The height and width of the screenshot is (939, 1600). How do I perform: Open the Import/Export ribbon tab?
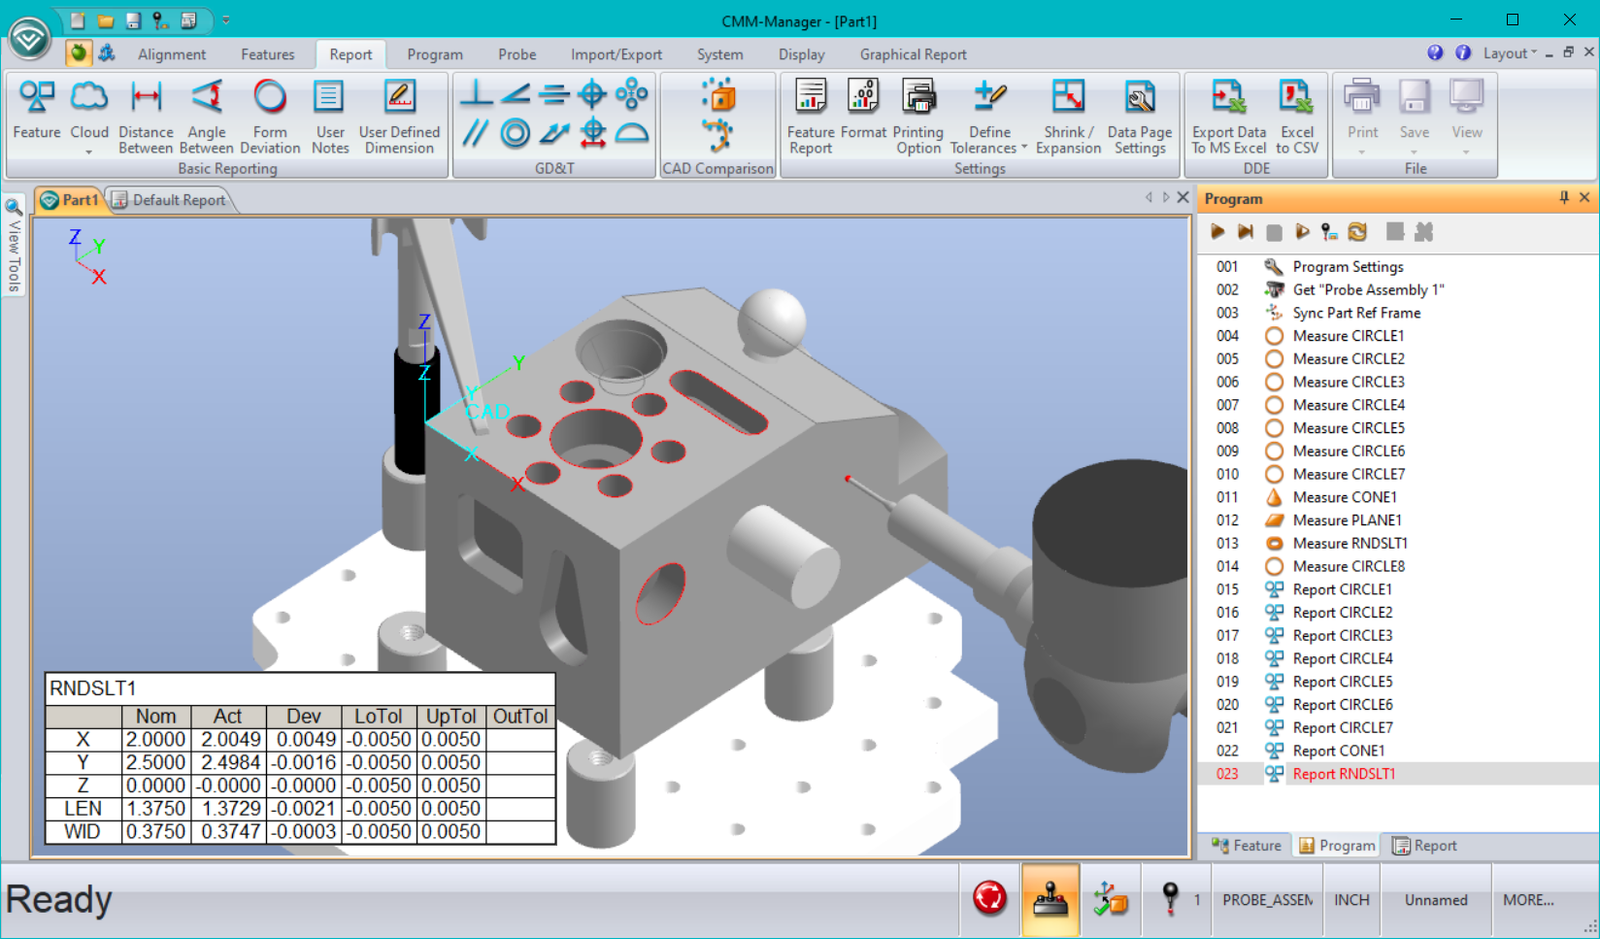pos(616,54)
